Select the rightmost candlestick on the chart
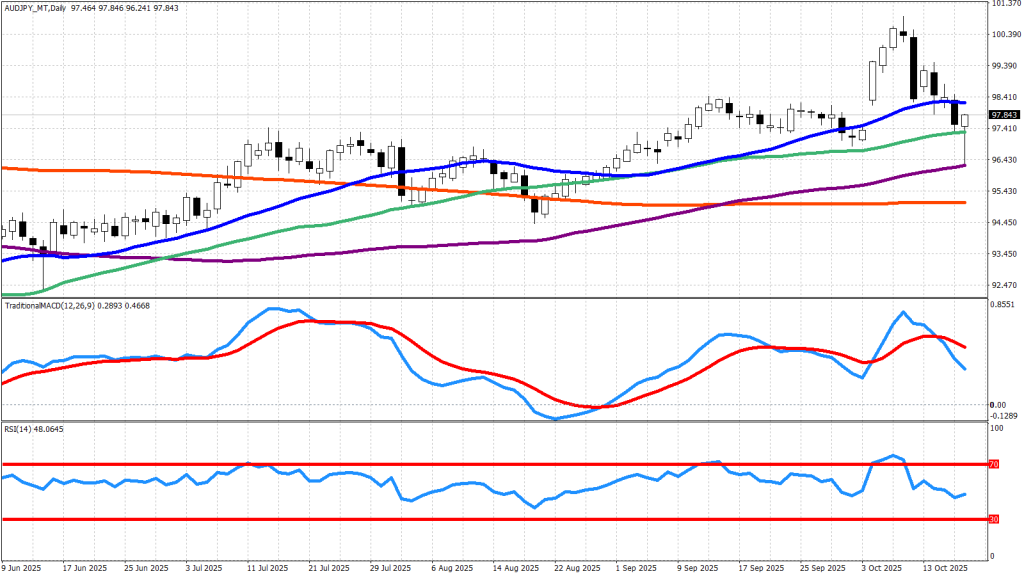1024x576 pixels. point(965,121)
